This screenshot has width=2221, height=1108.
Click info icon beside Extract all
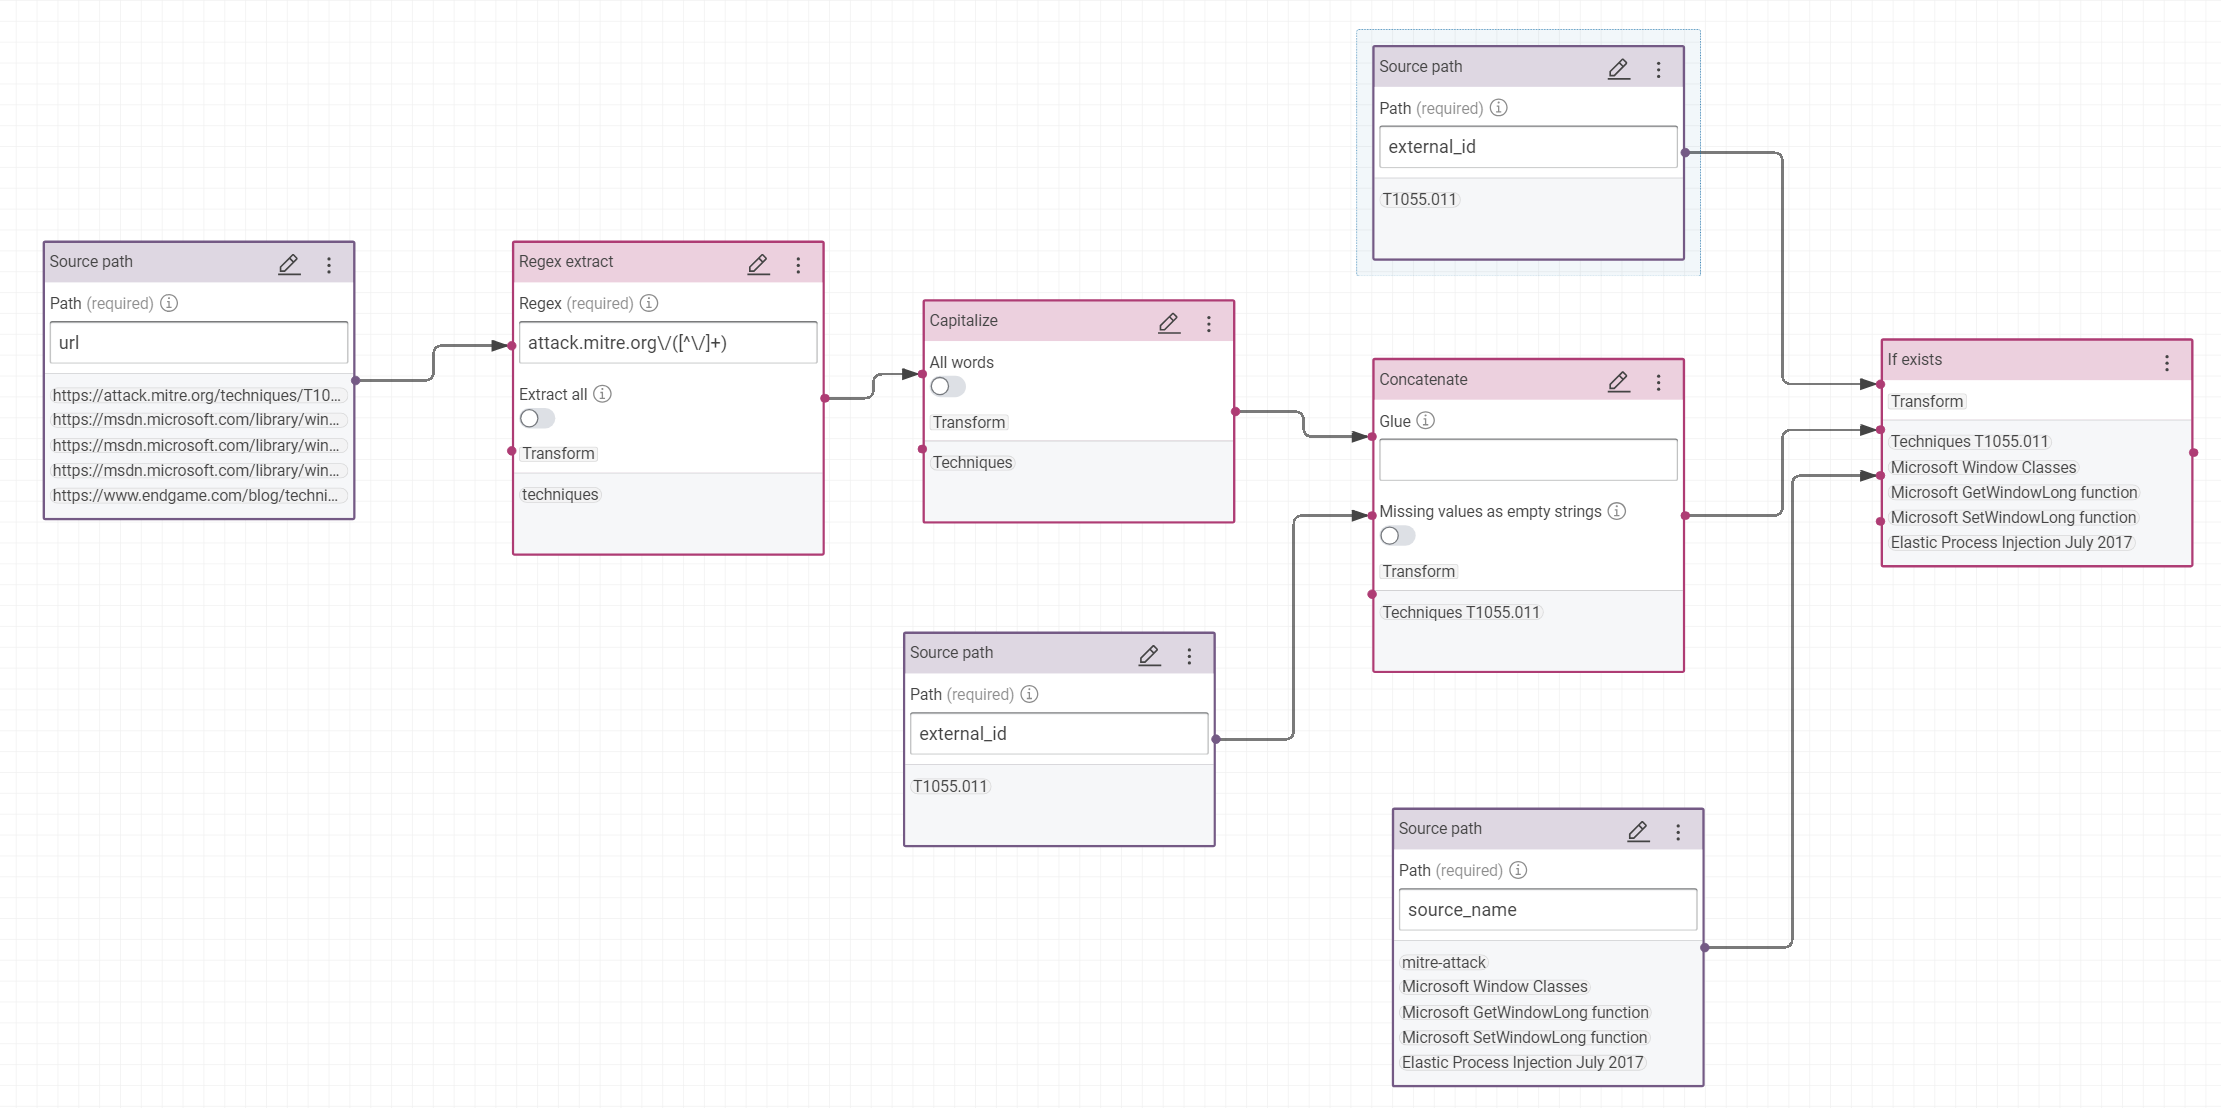602,394
